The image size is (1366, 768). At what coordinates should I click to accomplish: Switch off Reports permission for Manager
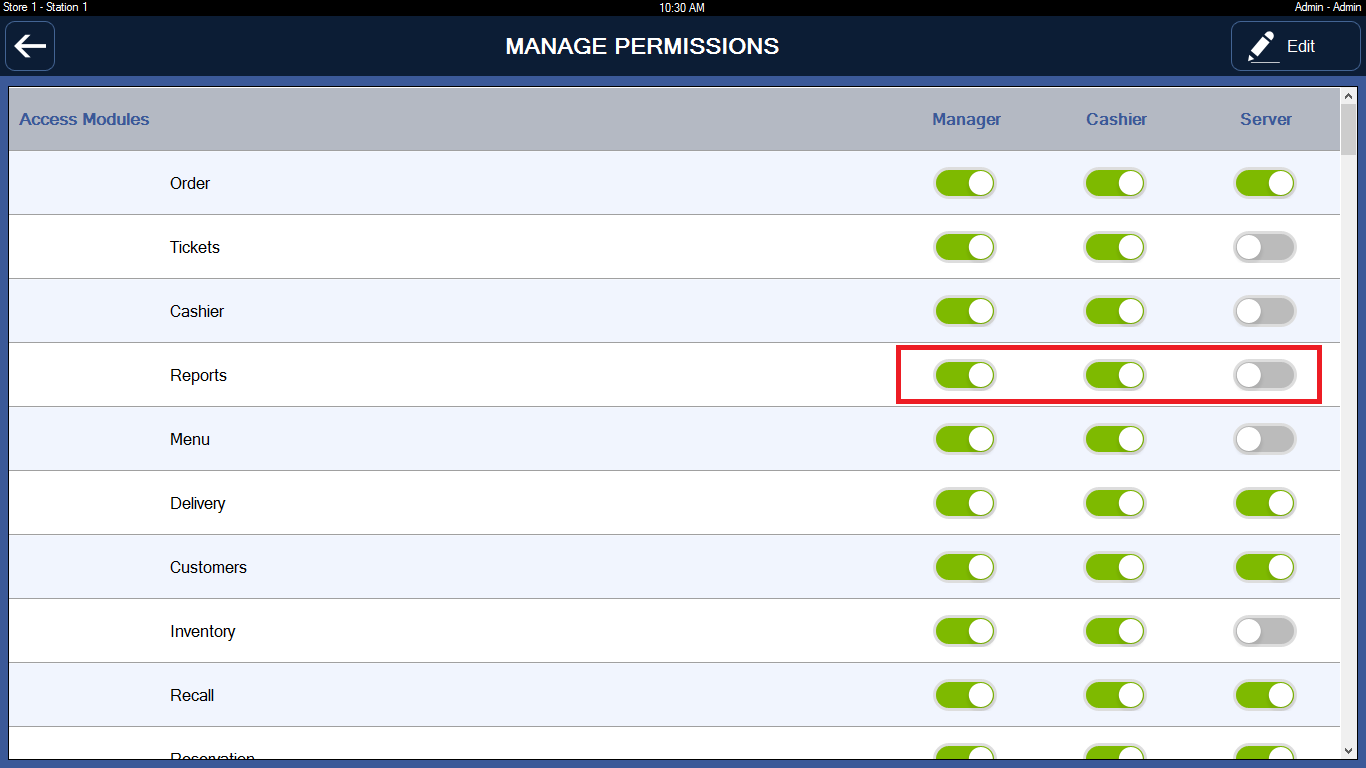tap(965, 375)
